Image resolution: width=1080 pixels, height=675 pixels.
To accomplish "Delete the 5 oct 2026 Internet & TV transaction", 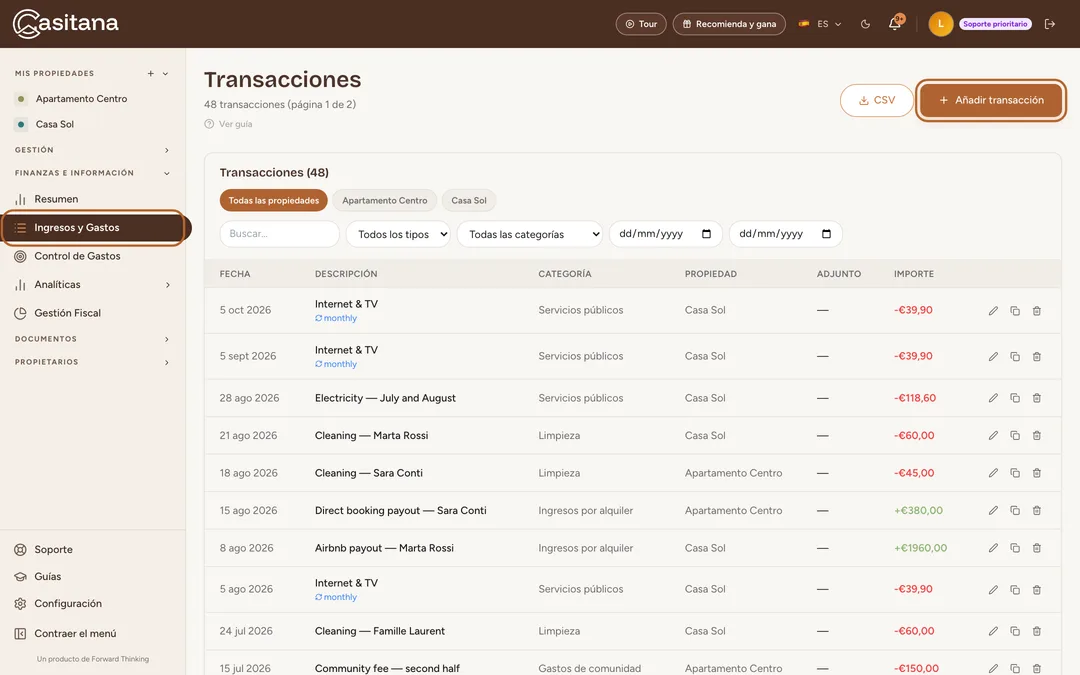I will pyautogui.click(x=1037, y=311).
